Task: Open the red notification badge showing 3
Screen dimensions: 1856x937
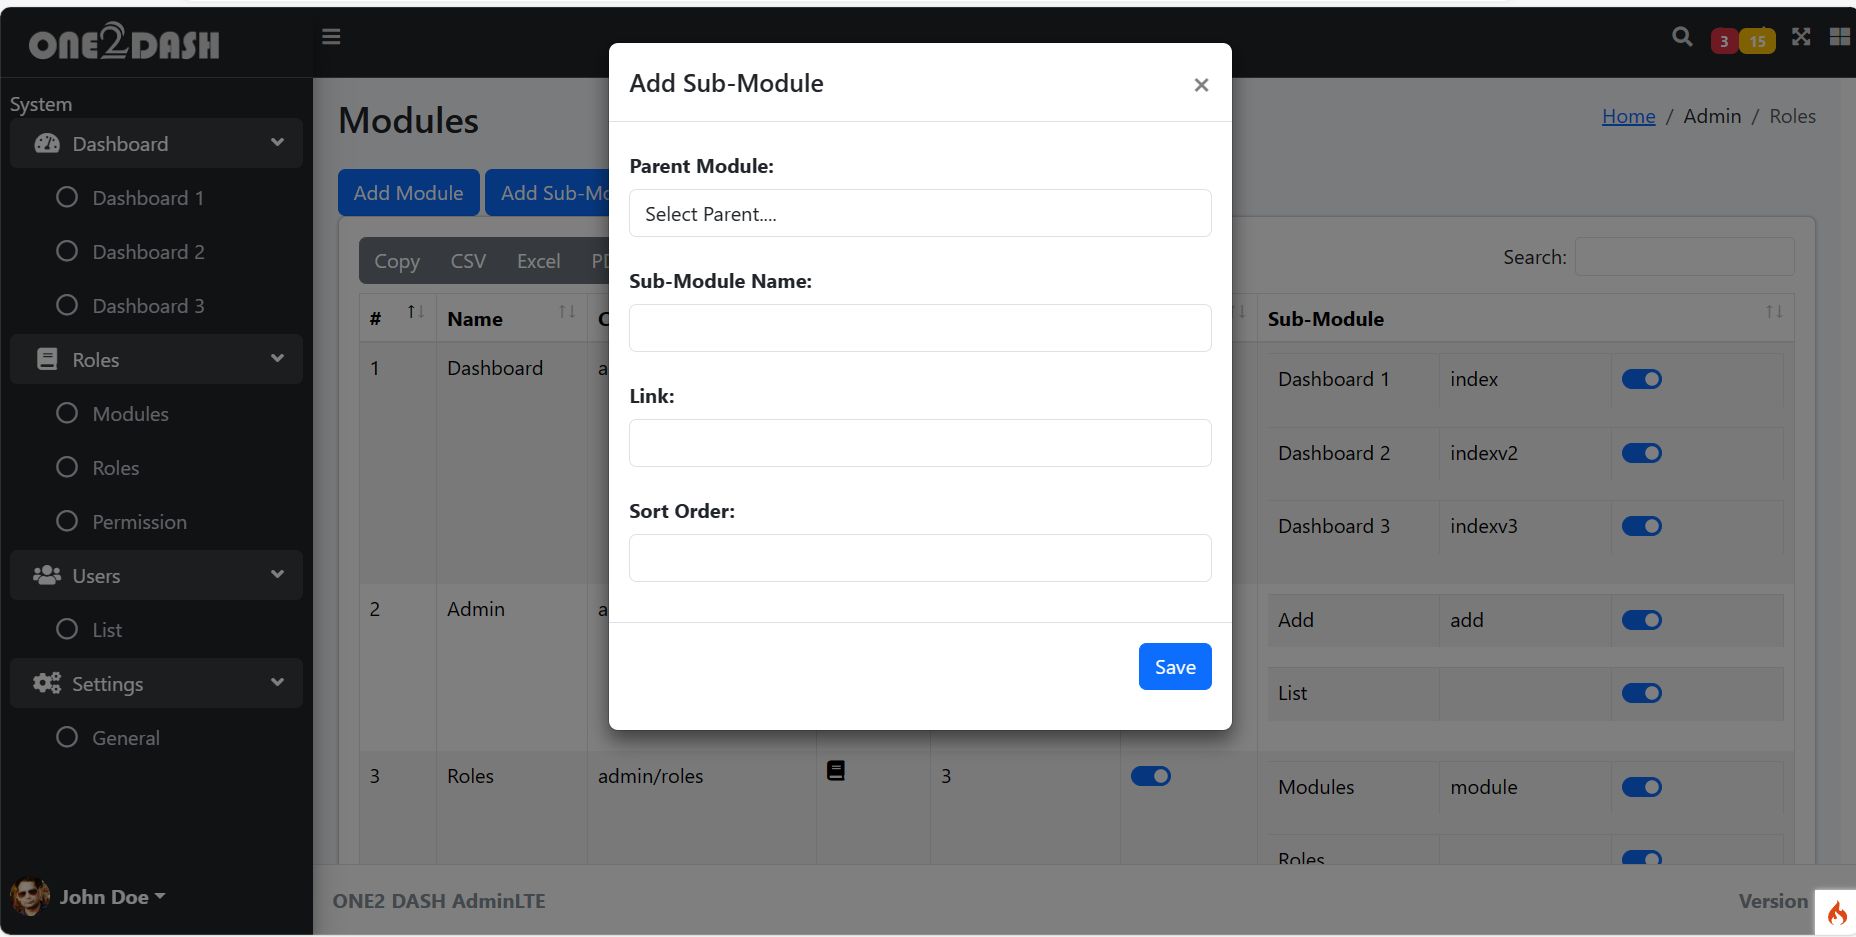Action: (1723, 41)
